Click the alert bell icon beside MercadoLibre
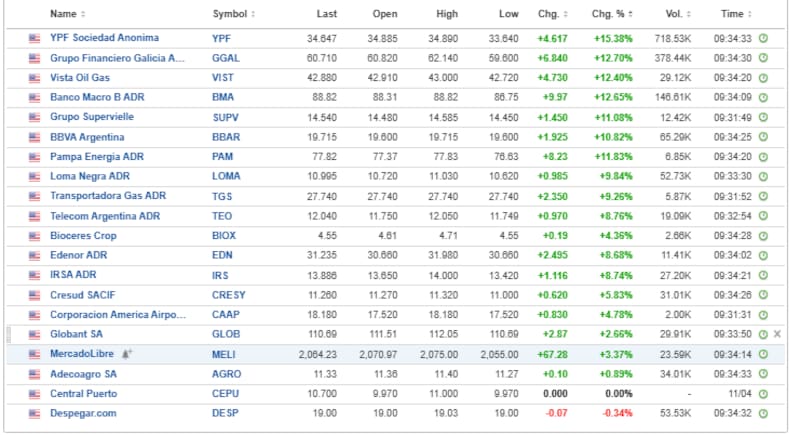This screenshot has height=435, width=800. click(126, 354)
